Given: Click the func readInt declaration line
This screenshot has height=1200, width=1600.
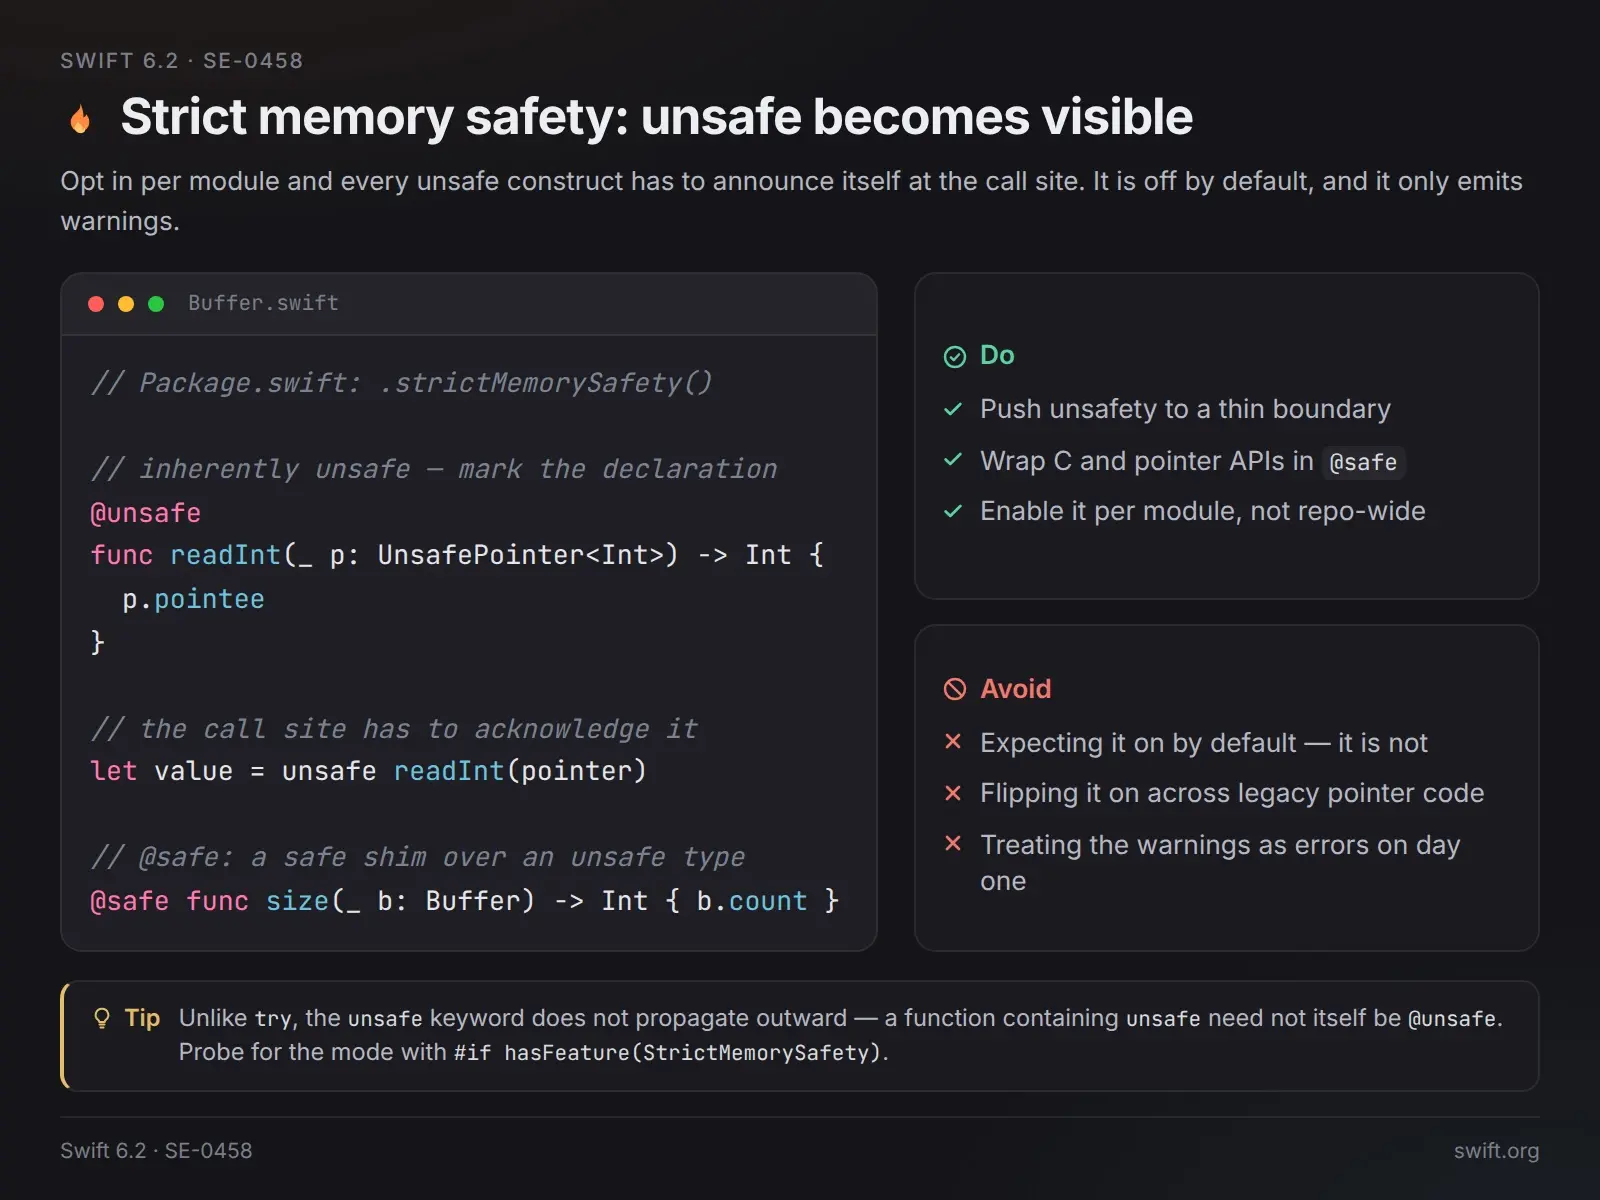Looking at the screenshot, I should [457, 555].
